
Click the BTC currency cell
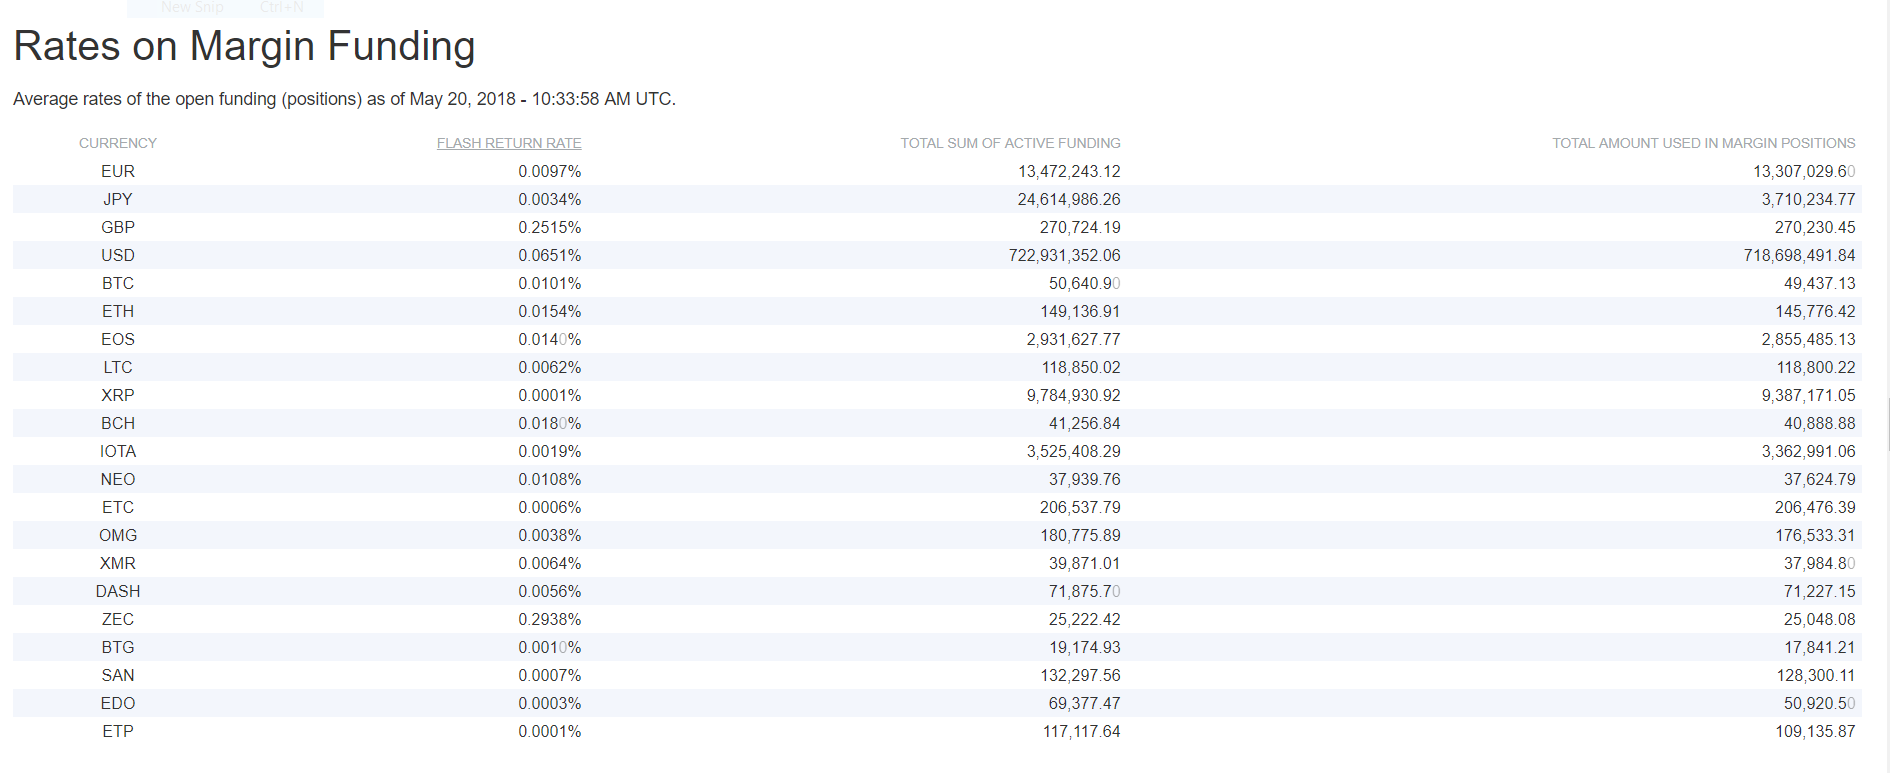point(118,283)
